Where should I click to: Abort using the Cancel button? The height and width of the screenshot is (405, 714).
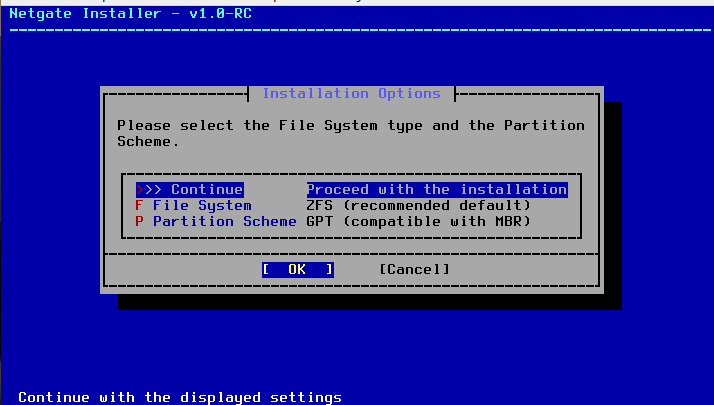click(414, 269)
